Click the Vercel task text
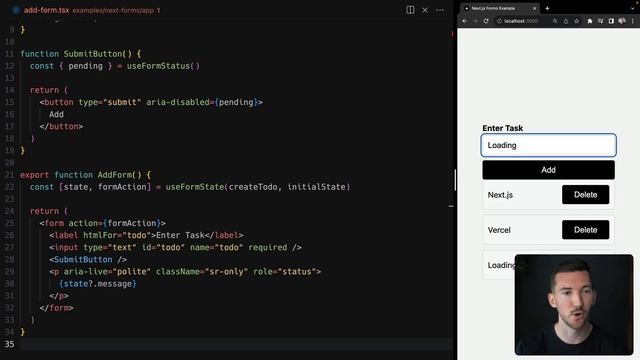The width and height of the screenshot is (640, 360). [x=499, y=230]
